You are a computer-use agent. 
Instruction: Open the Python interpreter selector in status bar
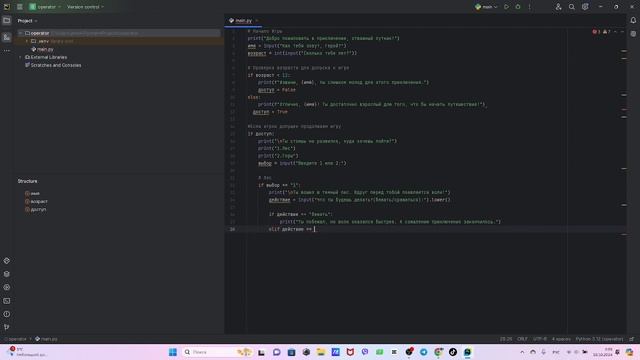pyautogui.click(x=599, y=339)
